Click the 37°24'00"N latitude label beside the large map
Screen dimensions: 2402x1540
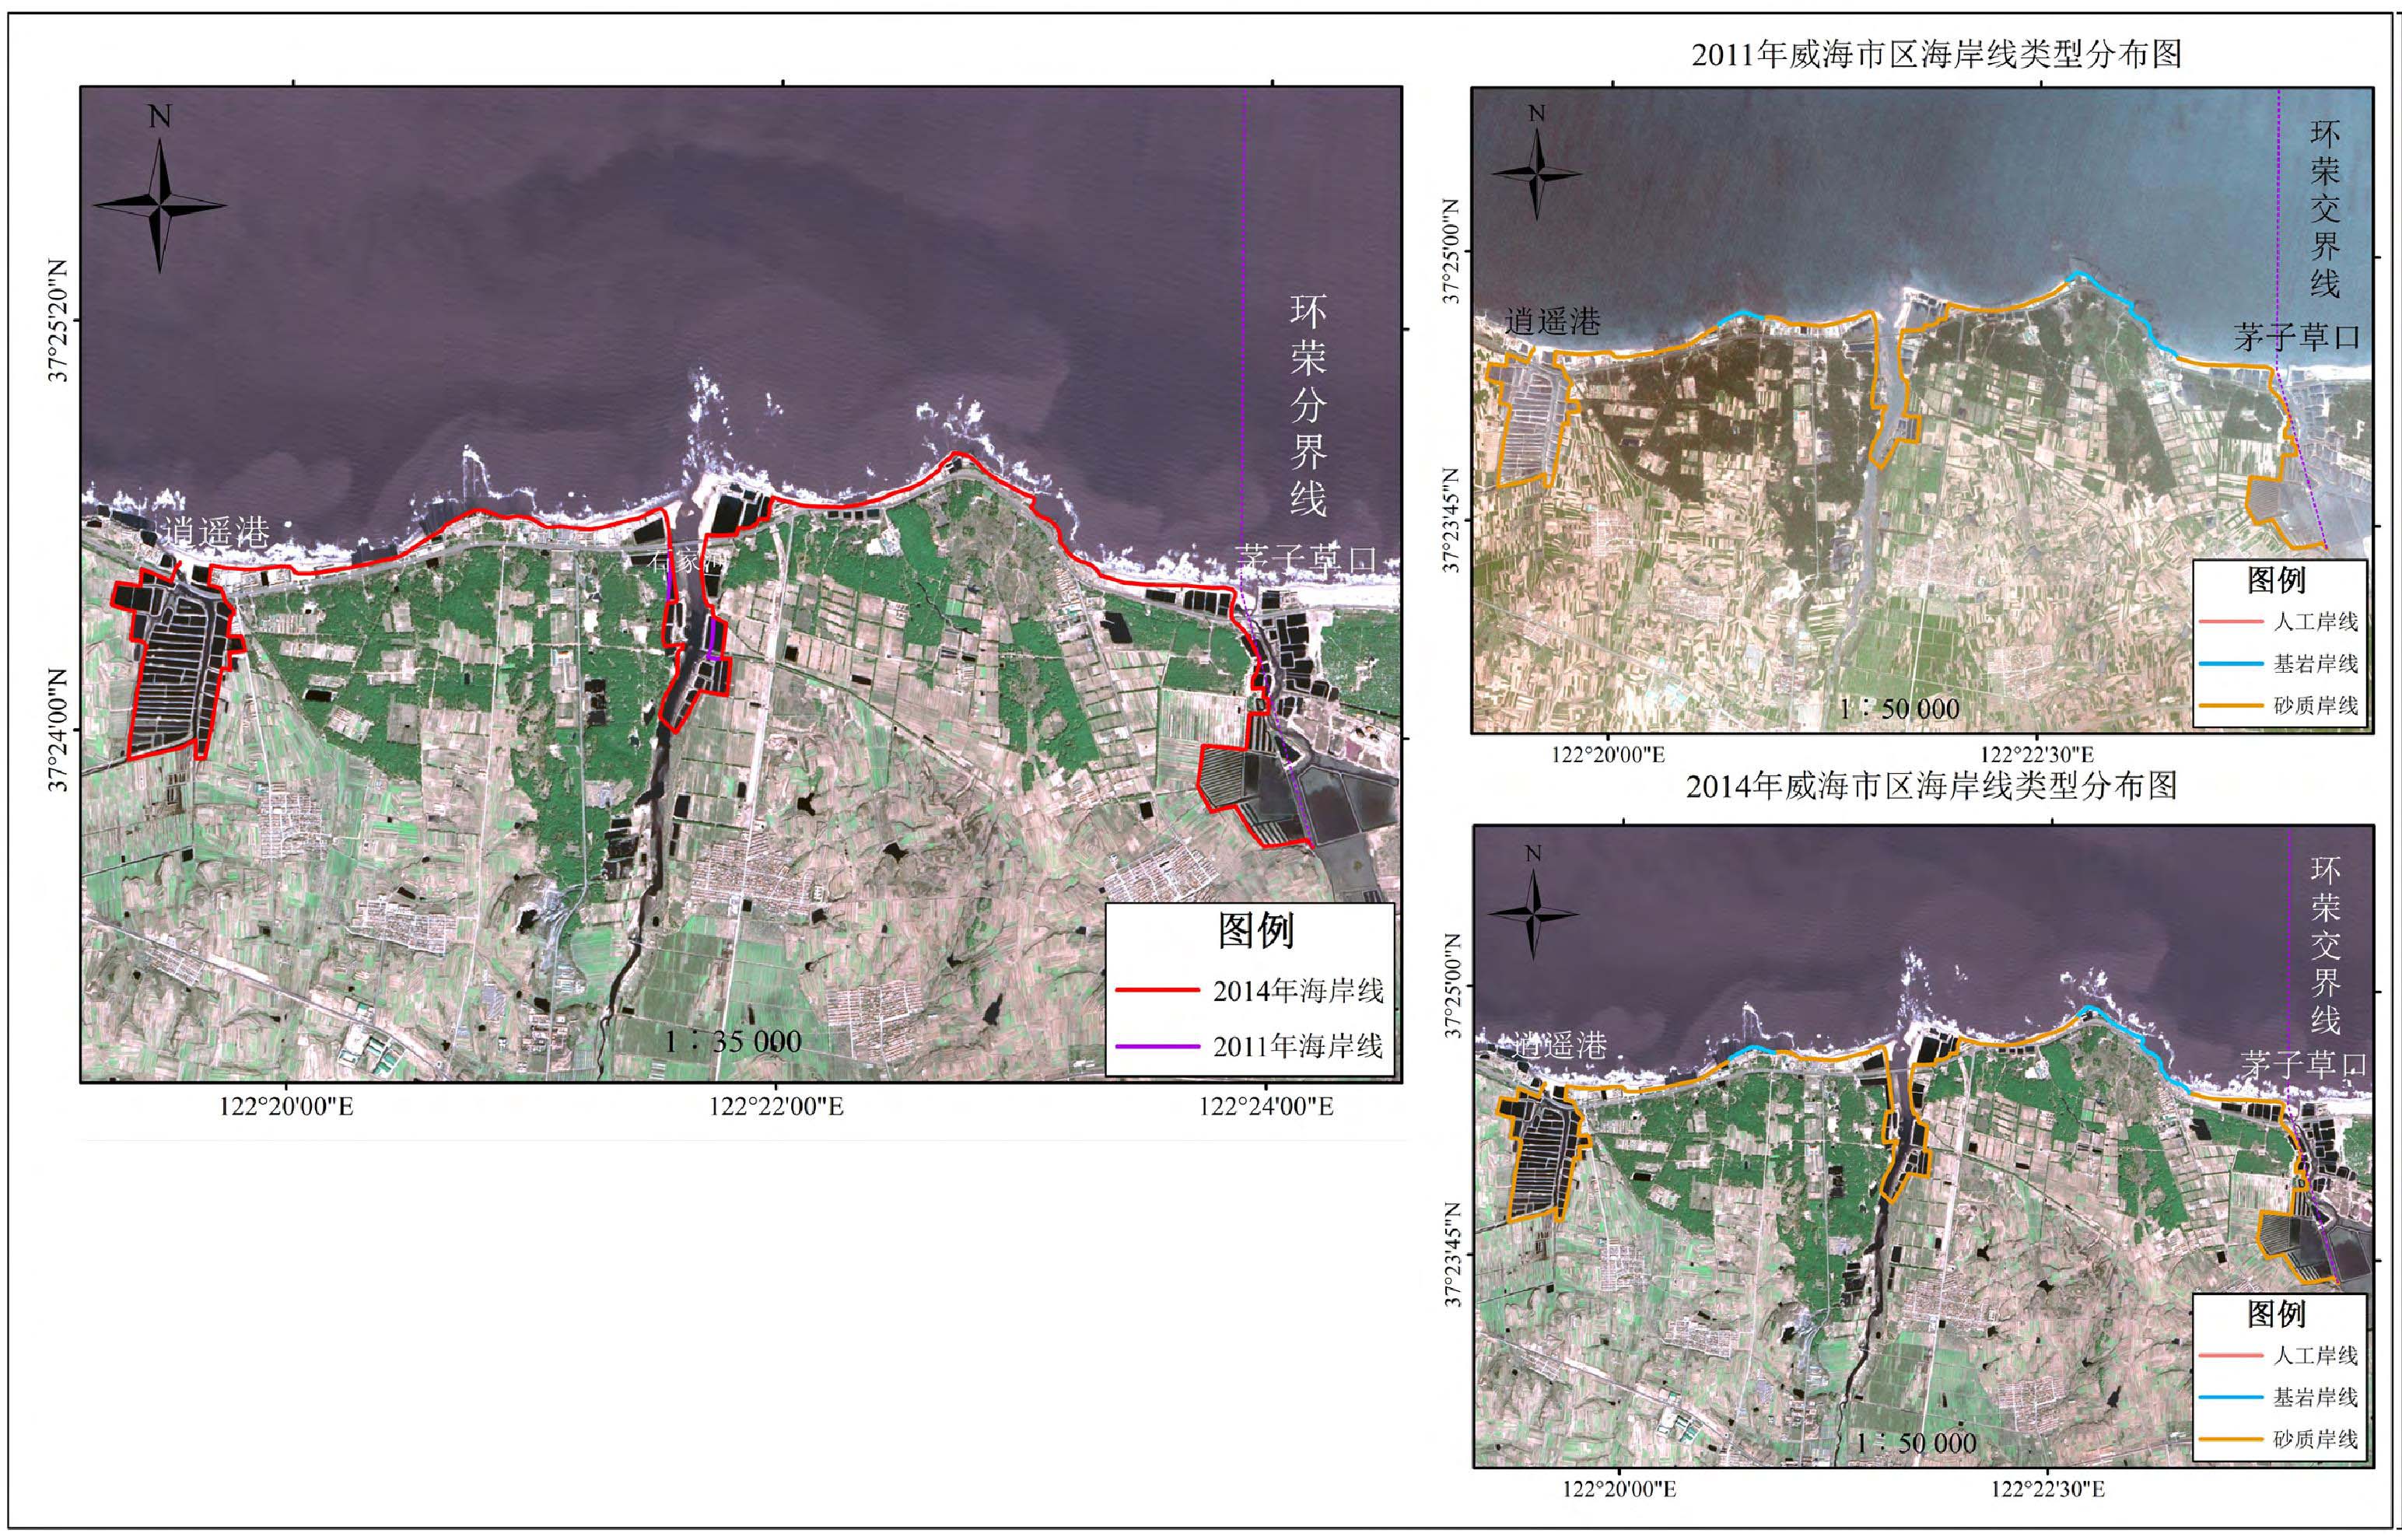click(x=59, y=731)
